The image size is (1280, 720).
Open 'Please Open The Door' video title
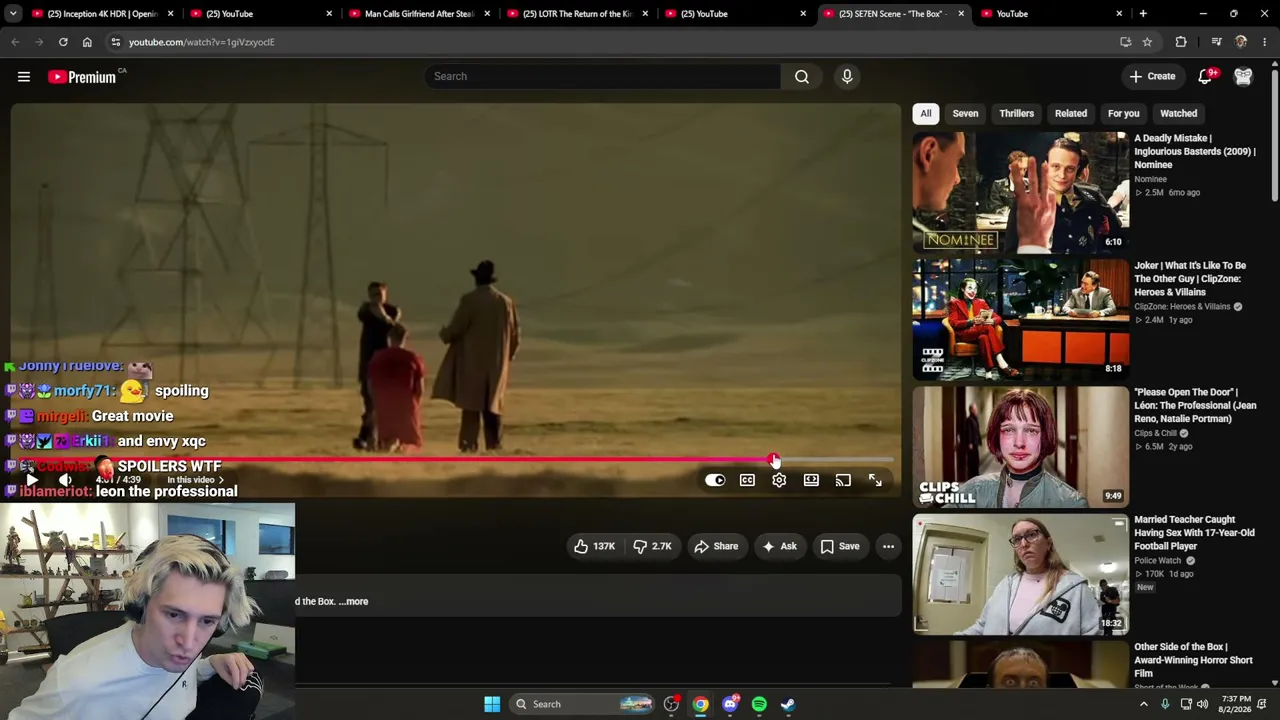tap(1195, 405)
